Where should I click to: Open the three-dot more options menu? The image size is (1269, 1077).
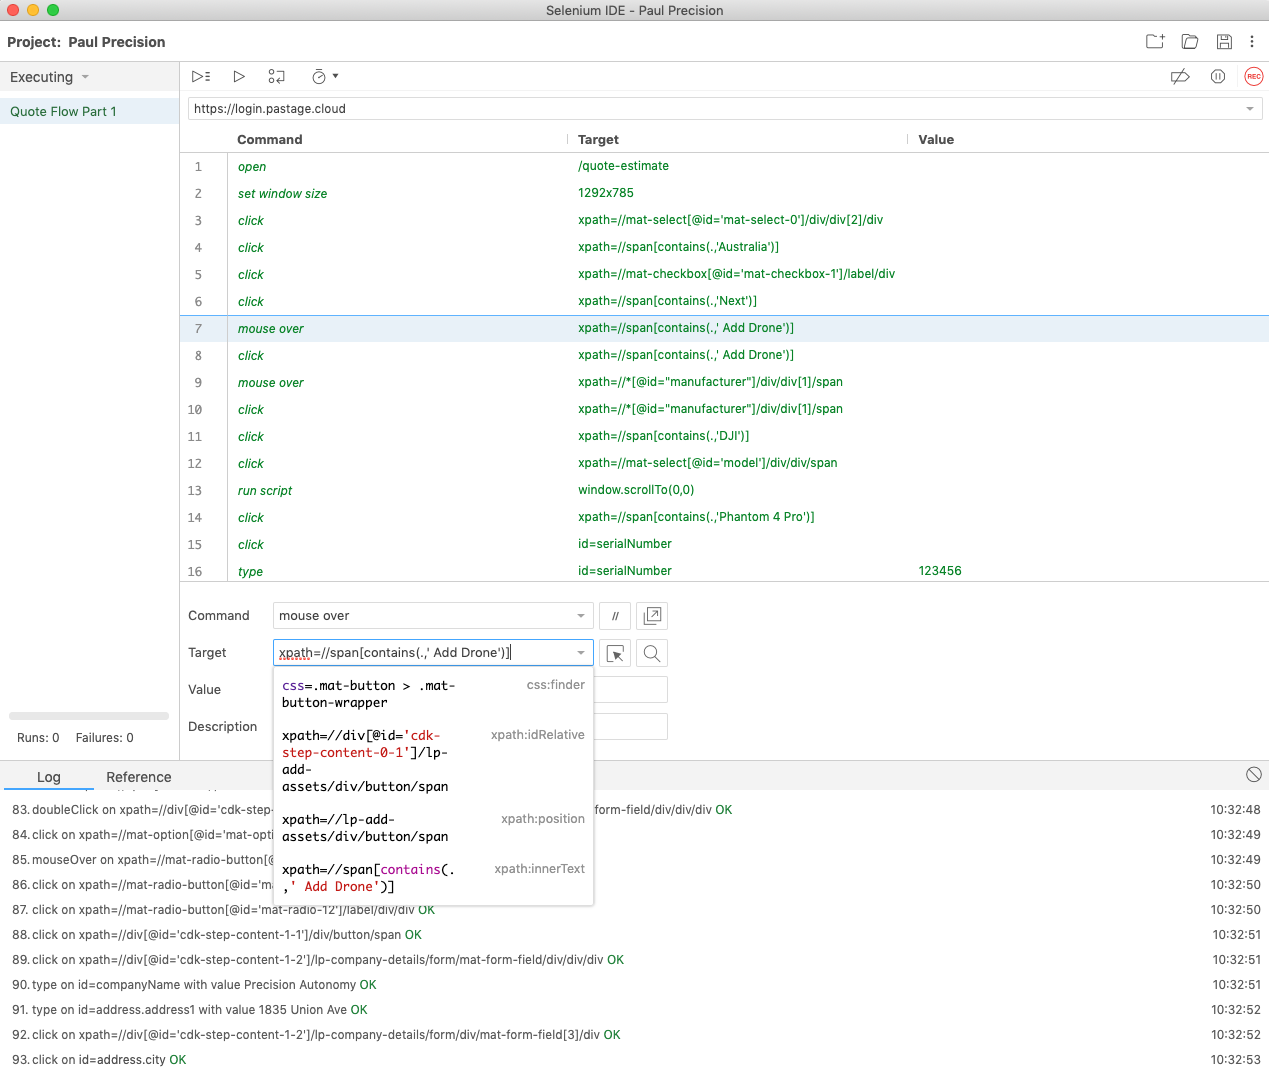[x=1252, y=42]
